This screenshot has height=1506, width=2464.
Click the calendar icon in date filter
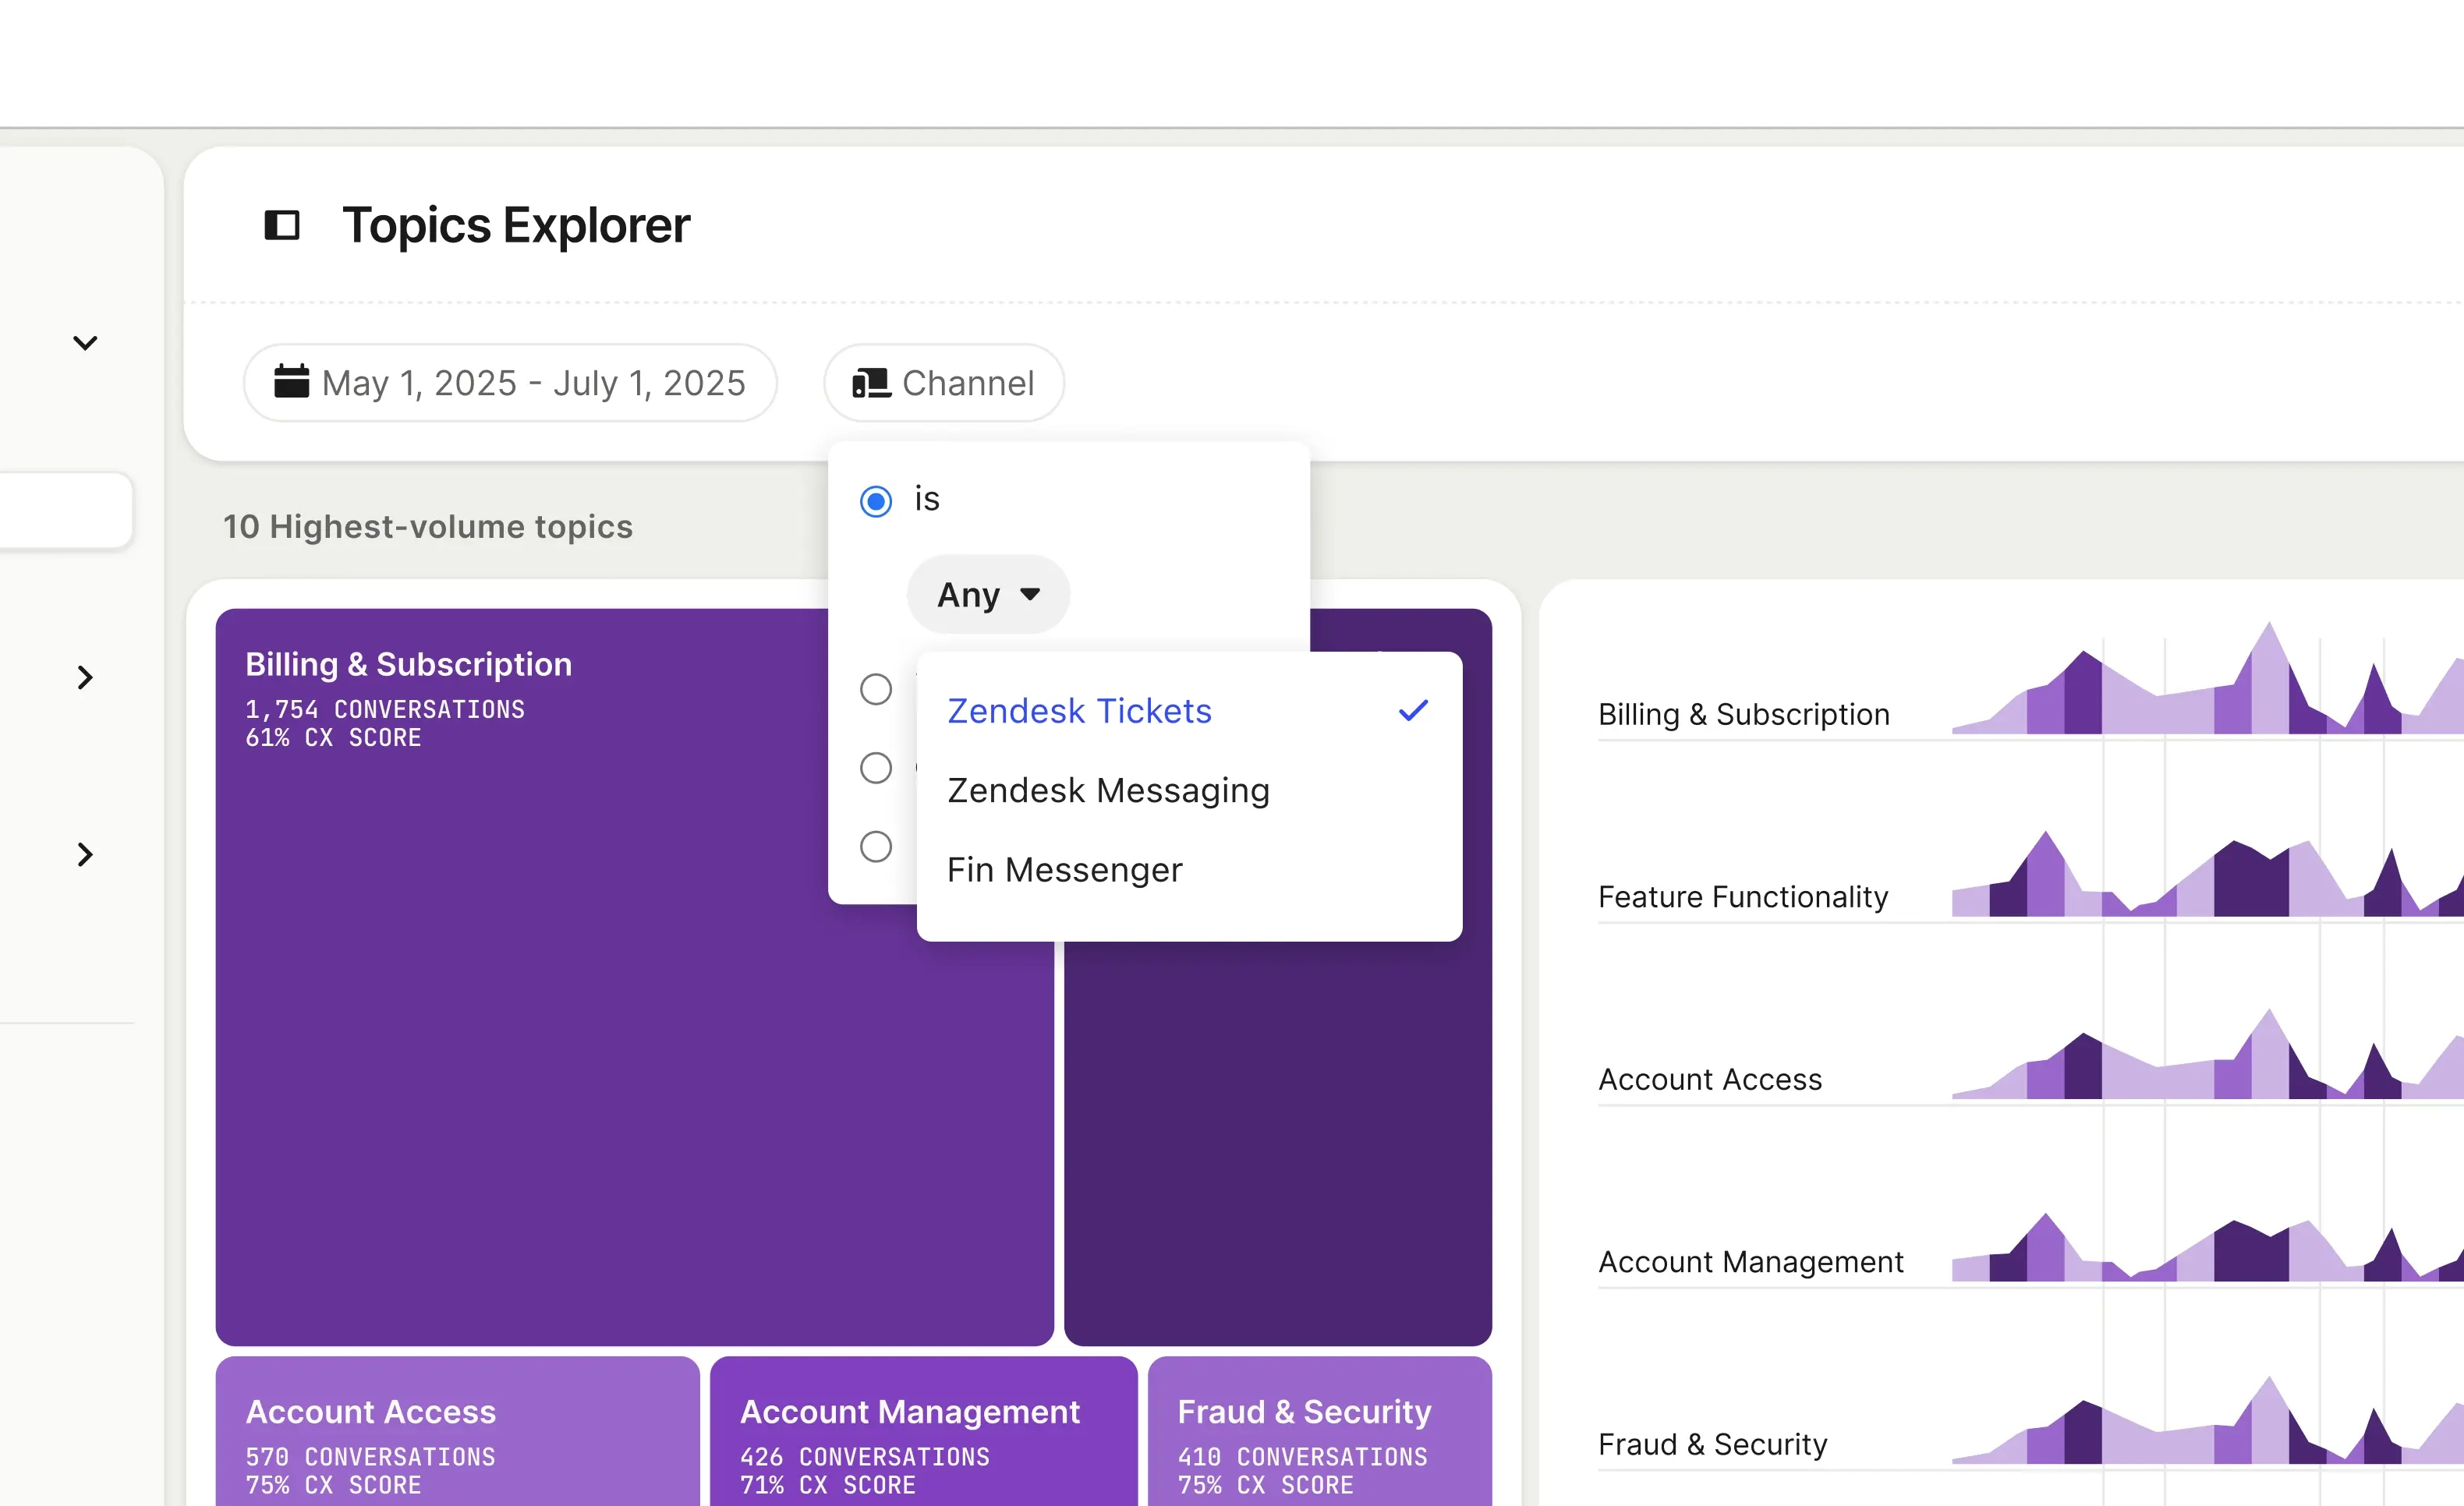[291, 382]
